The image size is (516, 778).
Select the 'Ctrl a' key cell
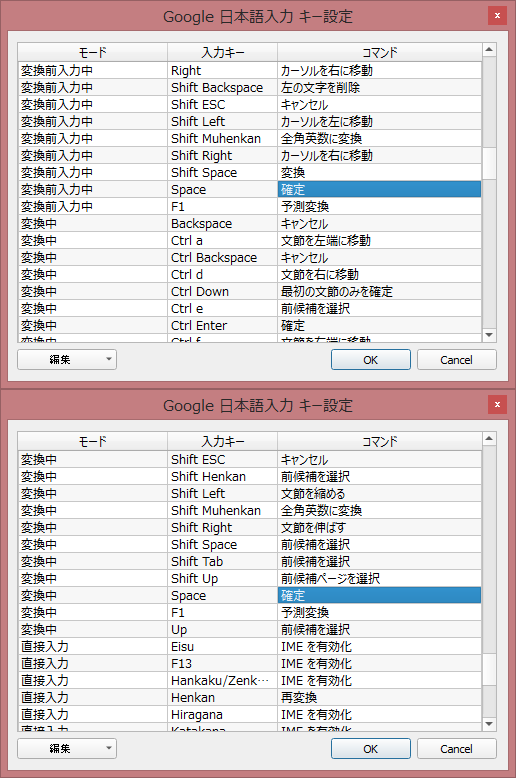click(x=222, y=240)
